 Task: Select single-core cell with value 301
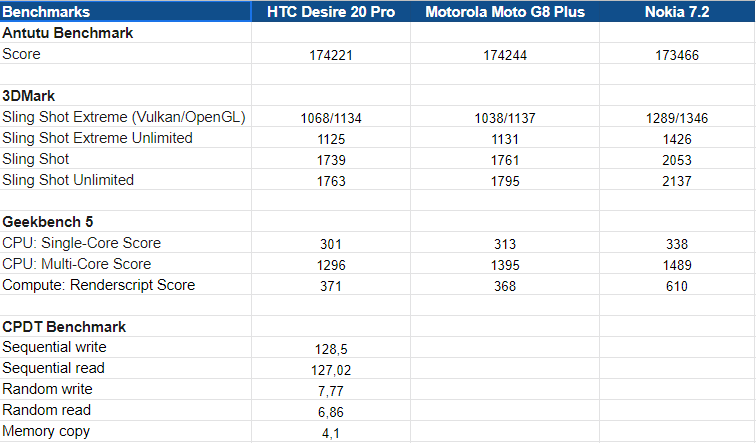[331, 243]
